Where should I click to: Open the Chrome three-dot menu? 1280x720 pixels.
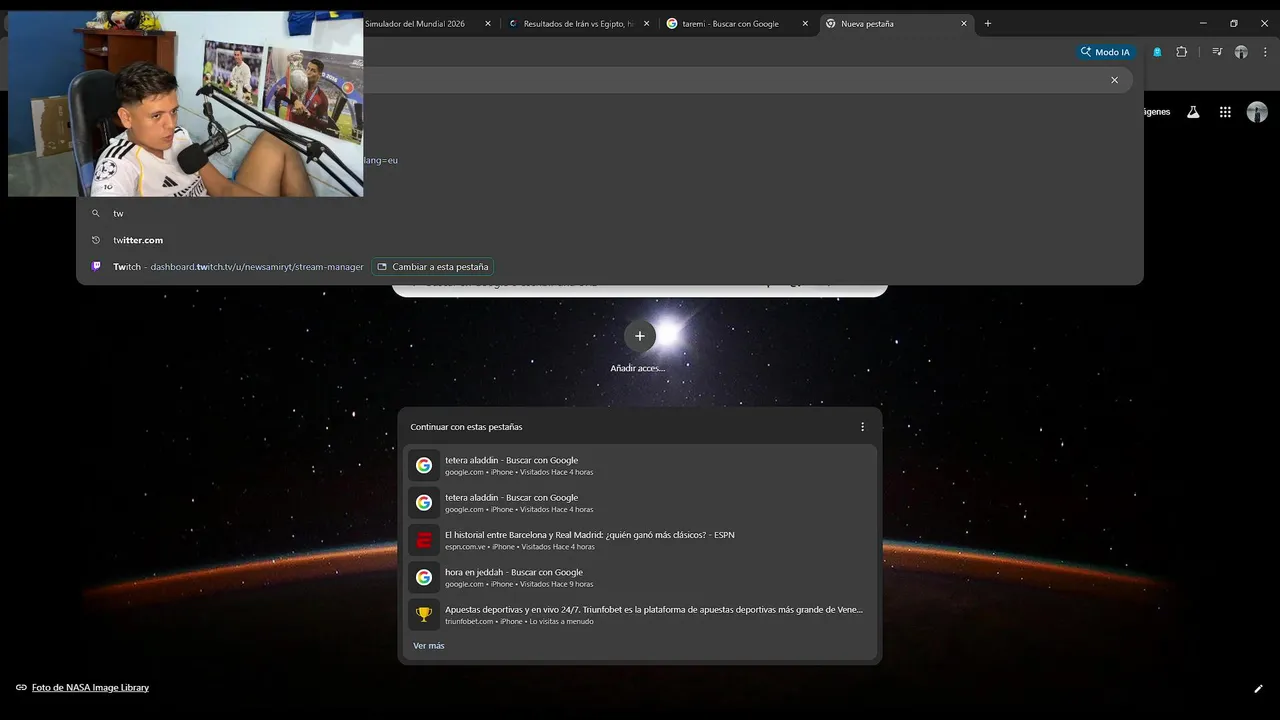coord(1265,52)
